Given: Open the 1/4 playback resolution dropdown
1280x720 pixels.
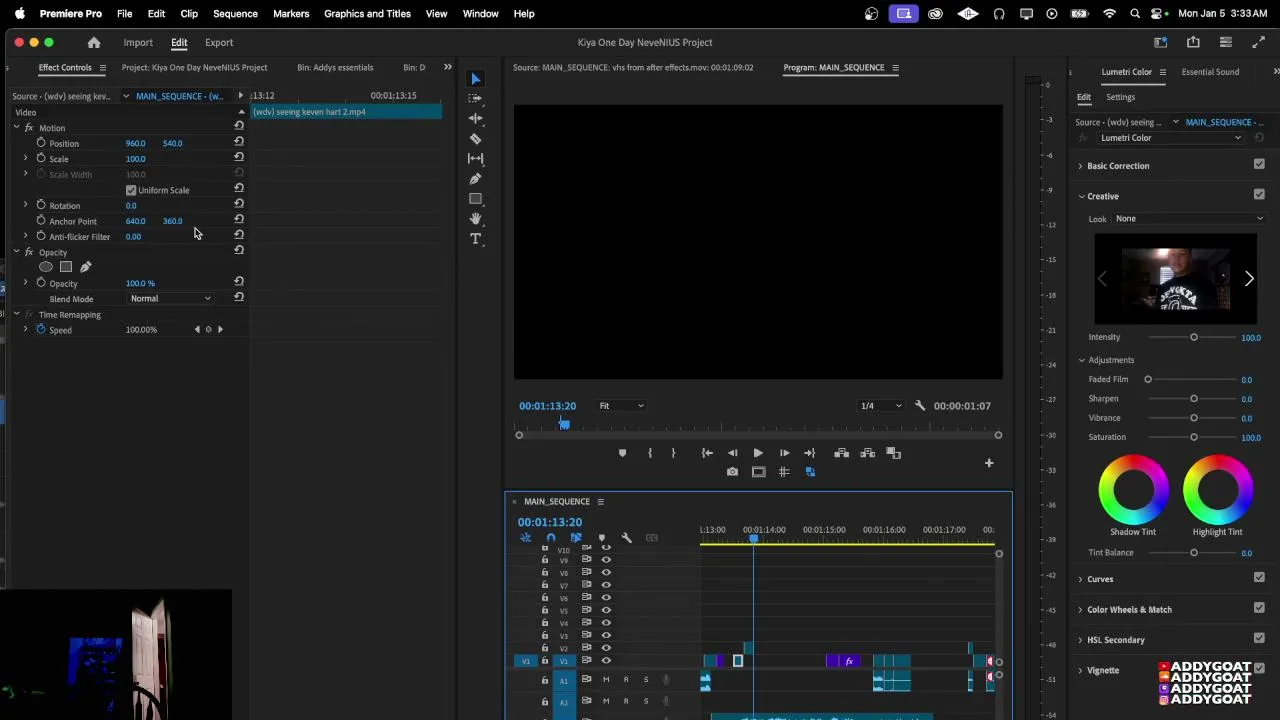Looking at the screenshot, I should pos(881,406).
